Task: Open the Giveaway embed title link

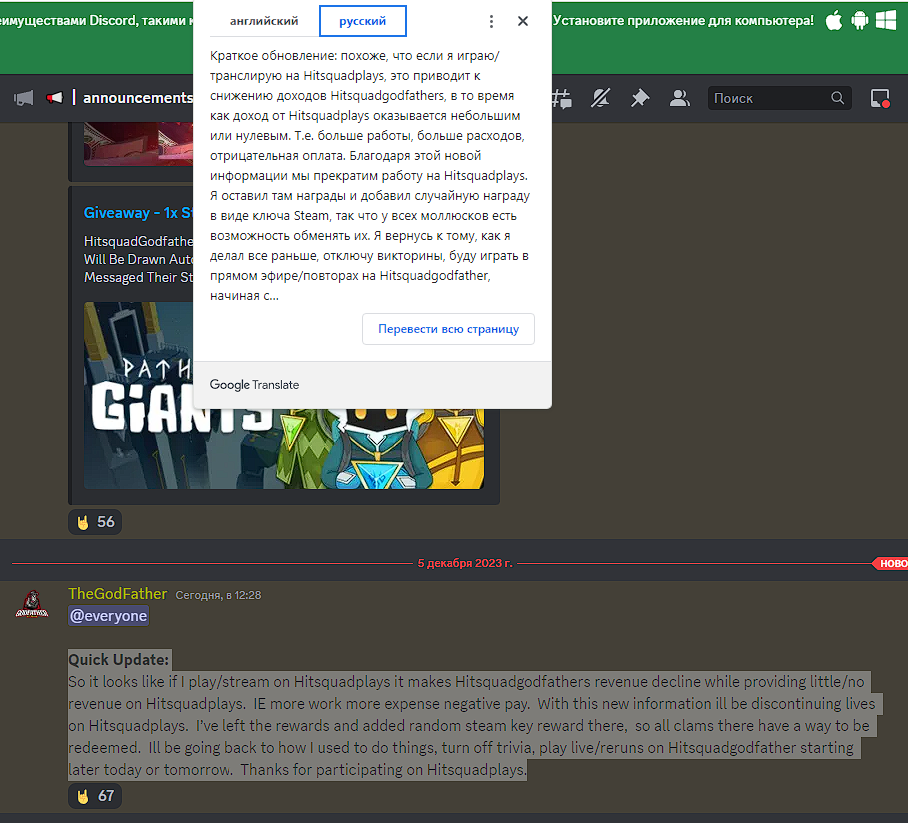Action: 138,213
